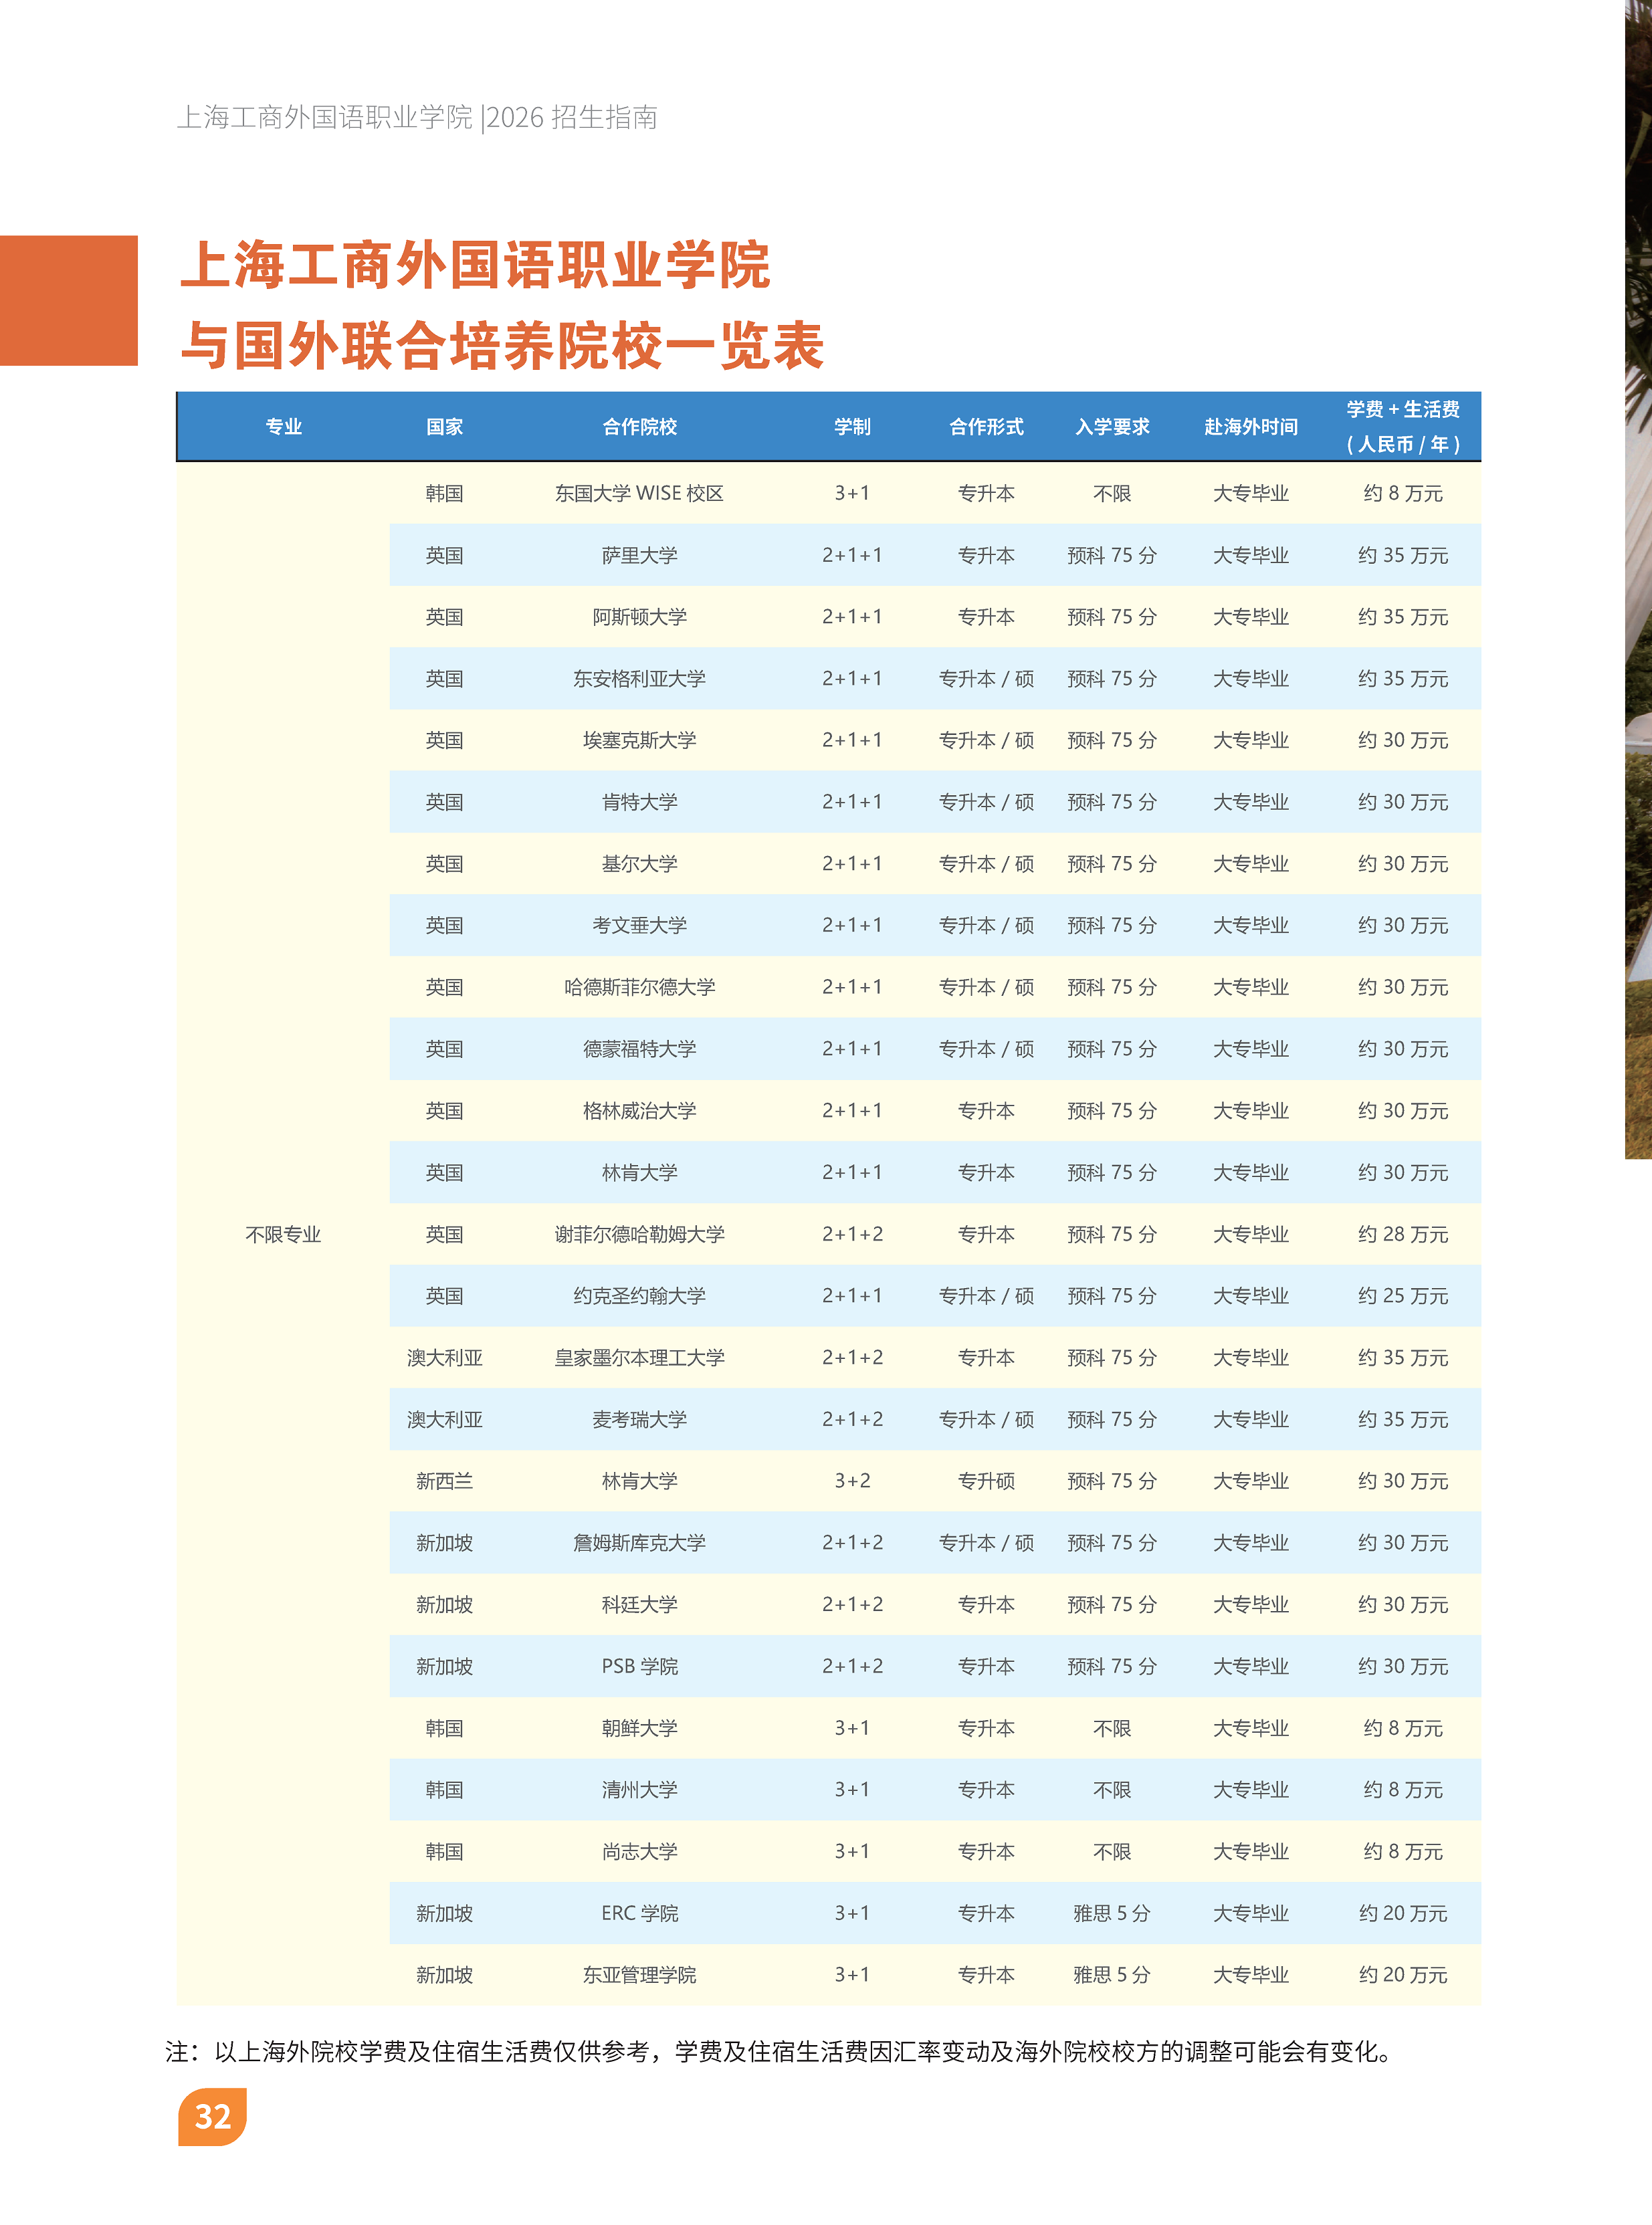Click the orange page number 32 badge
Image resolution: width=1652 pixels, height=2225 pixels.
coord(212,2116)
